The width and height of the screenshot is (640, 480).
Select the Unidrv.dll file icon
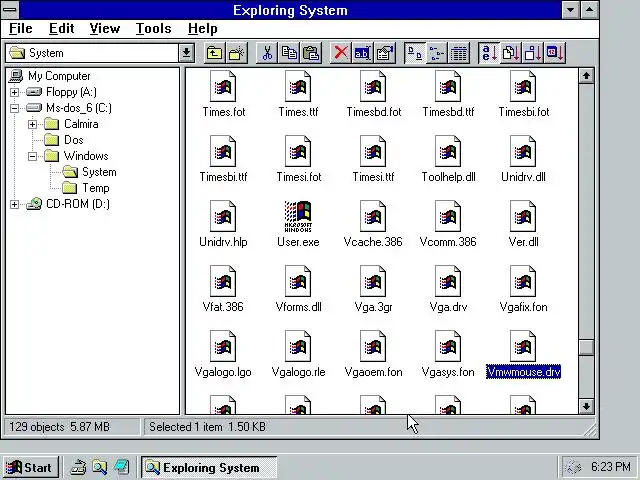[x=523, y=151]
